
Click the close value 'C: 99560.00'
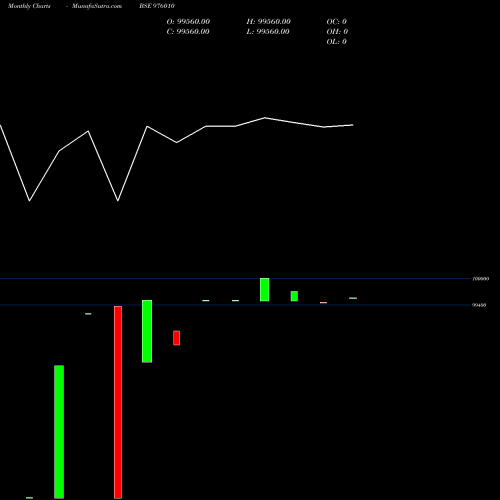188,32
